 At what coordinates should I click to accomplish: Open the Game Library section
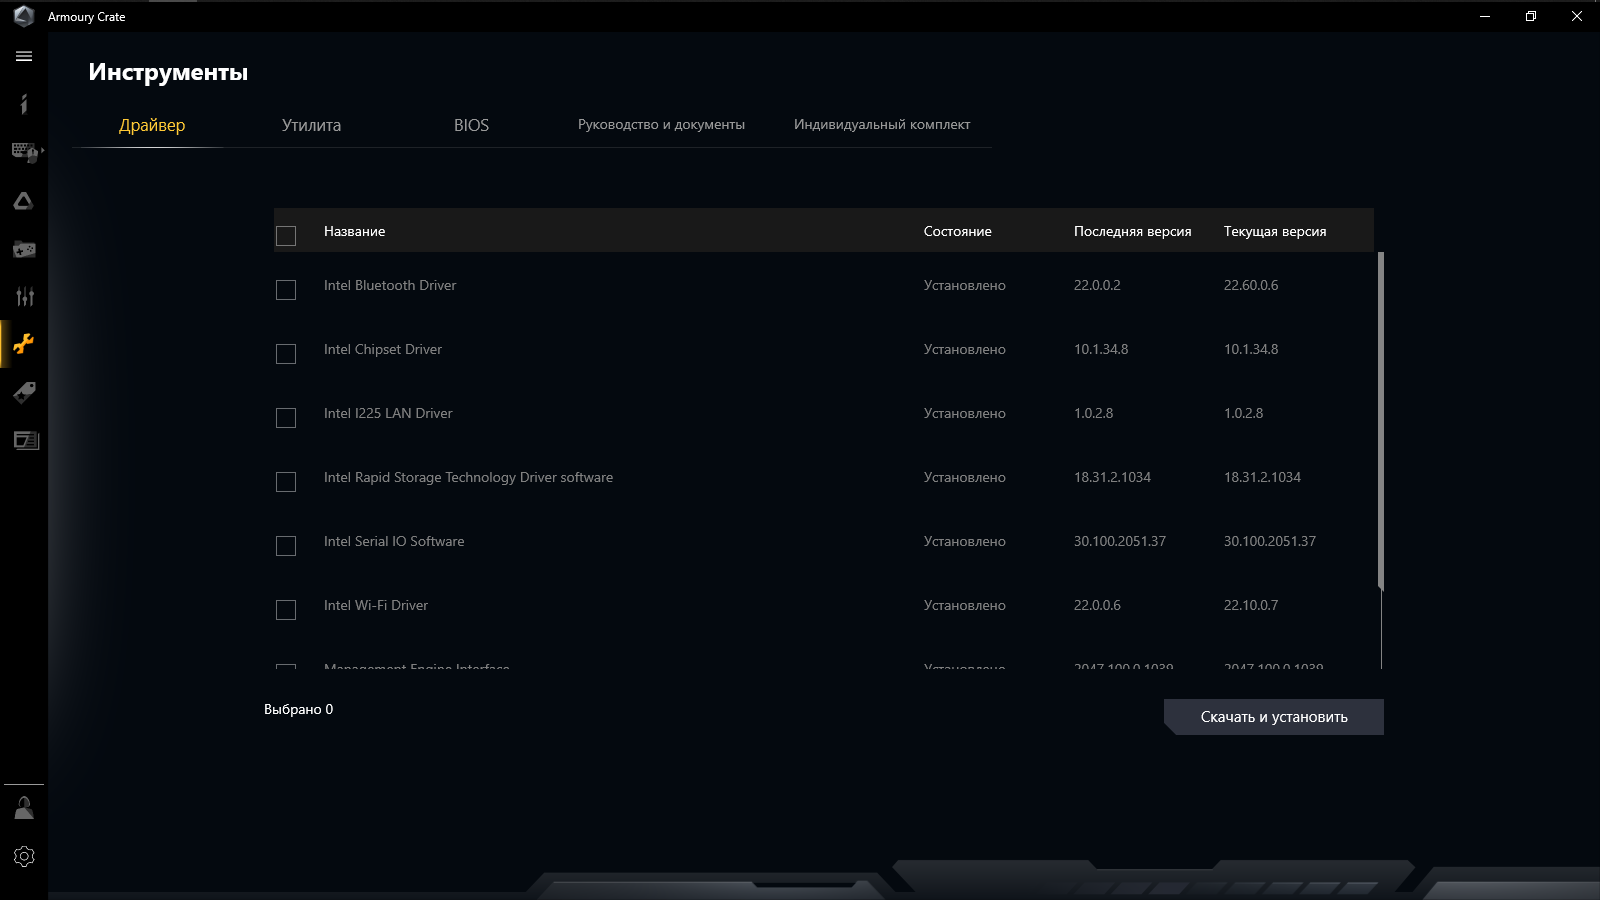coord(23,249)
